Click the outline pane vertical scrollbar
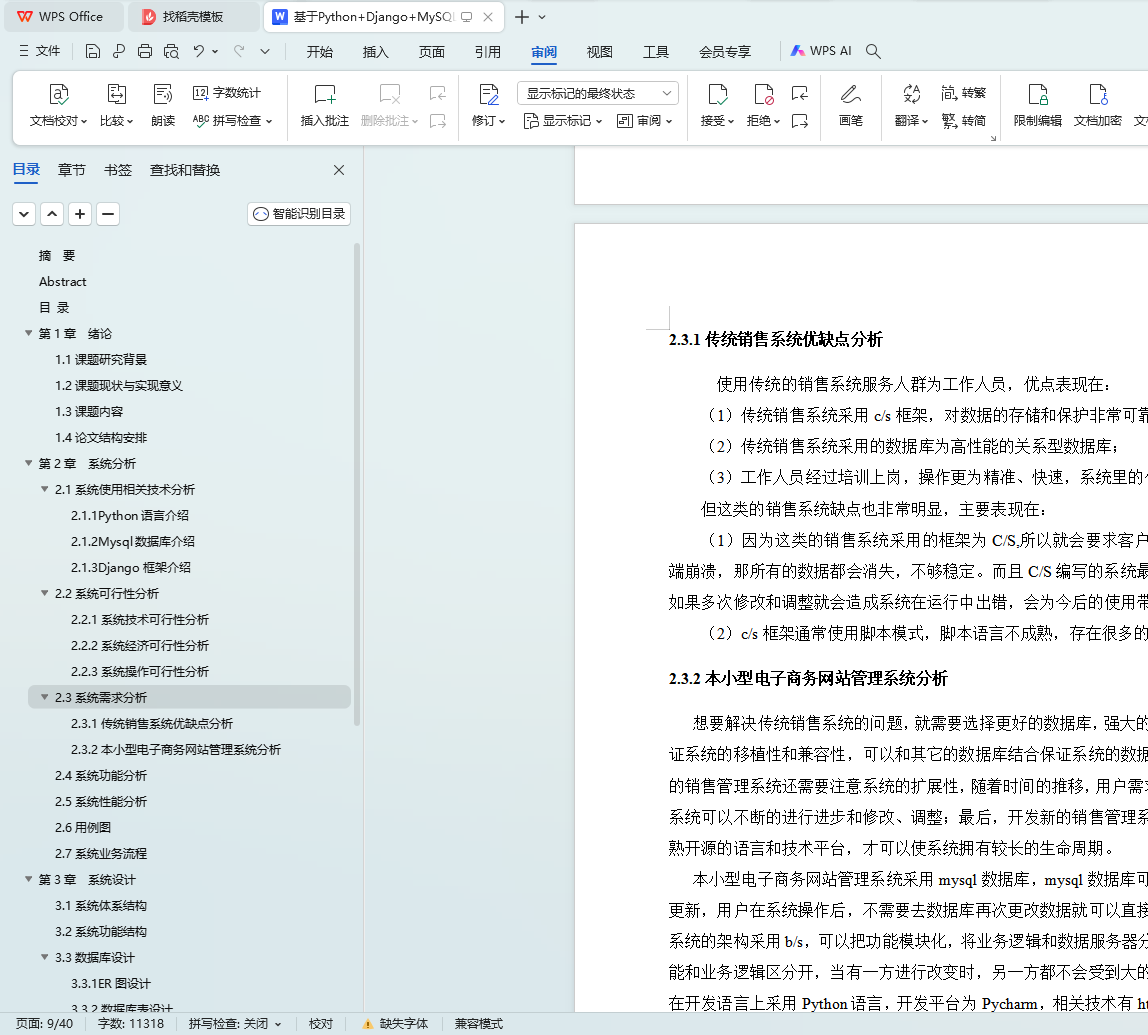This screenshot has height=1035, width=1148. (357, 484)
